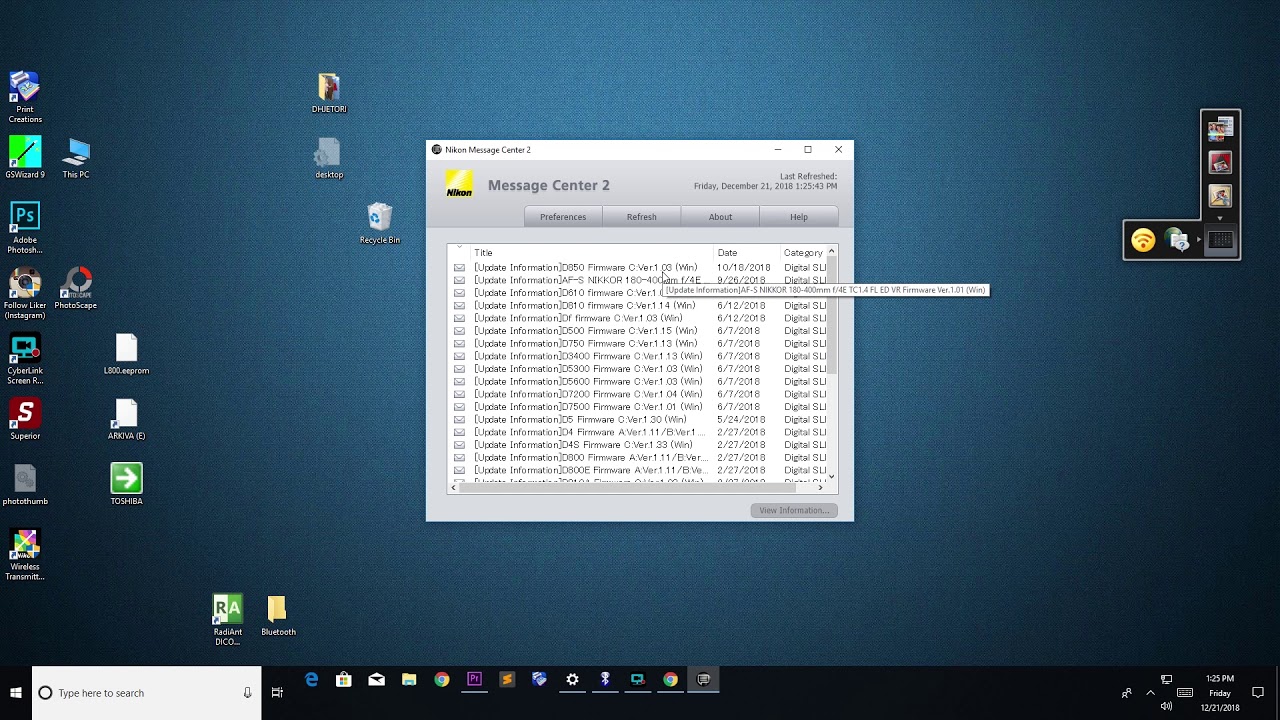Image resolution: width=1280 pixels, height=720 pixels.
Task: Open CyberLink Screen Recorder desktop shortcut
Action: (x=25, y=359)
